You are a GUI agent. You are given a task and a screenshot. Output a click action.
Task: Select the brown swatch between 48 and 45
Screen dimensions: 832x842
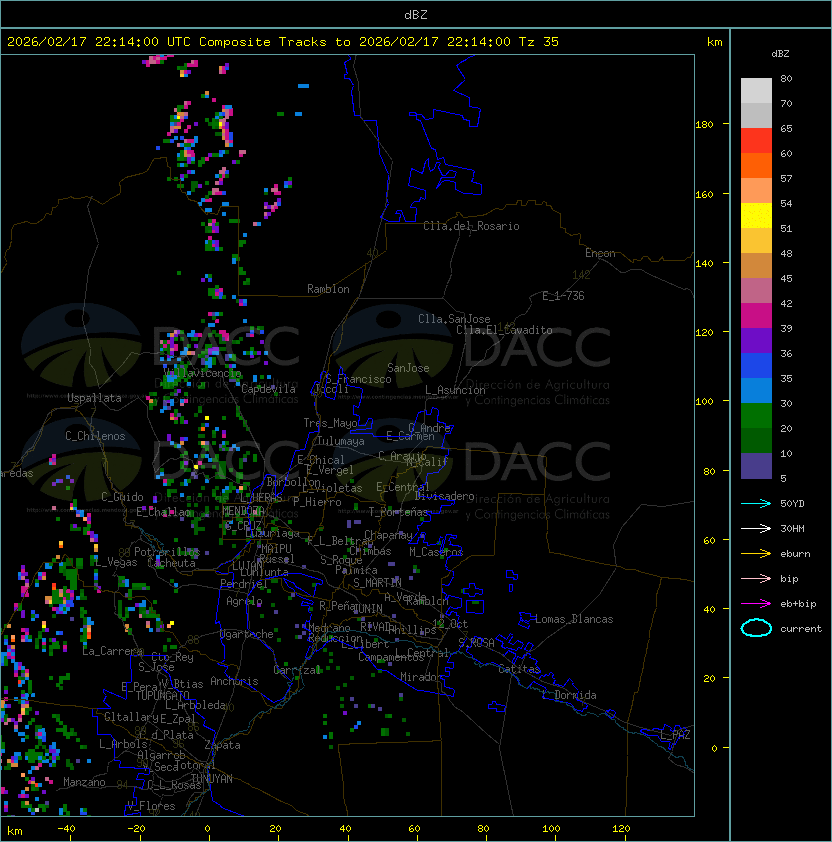point(756,266)
